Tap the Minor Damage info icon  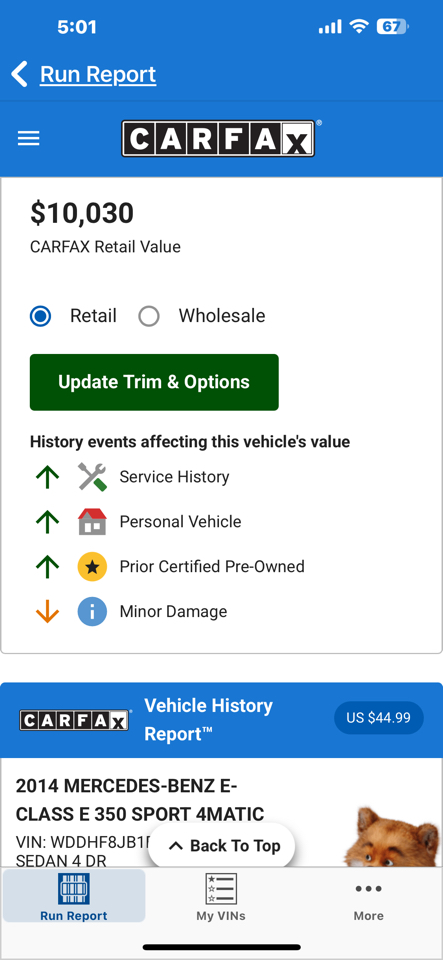tap(92, 612)
